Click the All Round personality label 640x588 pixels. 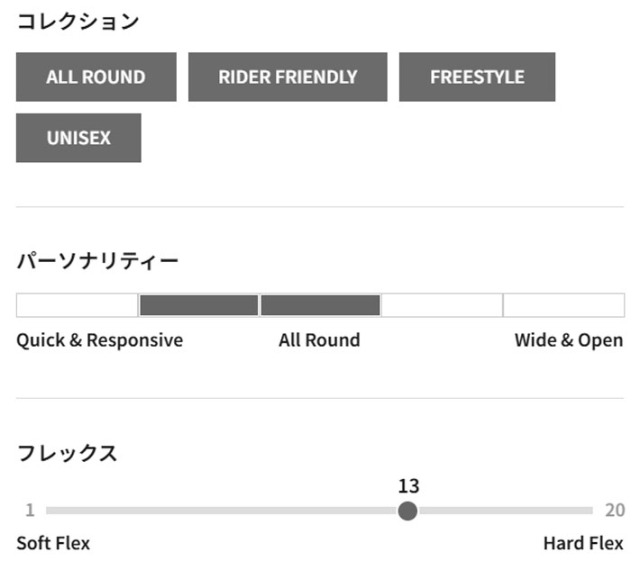(319, 340)
